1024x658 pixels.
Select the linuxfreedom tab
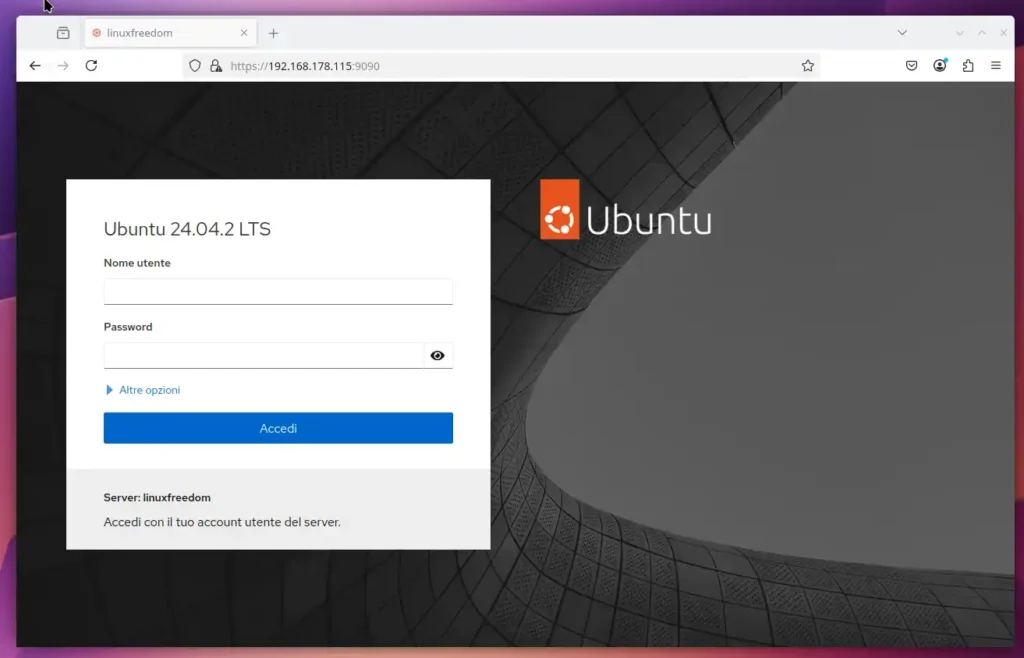pos(170,33)
